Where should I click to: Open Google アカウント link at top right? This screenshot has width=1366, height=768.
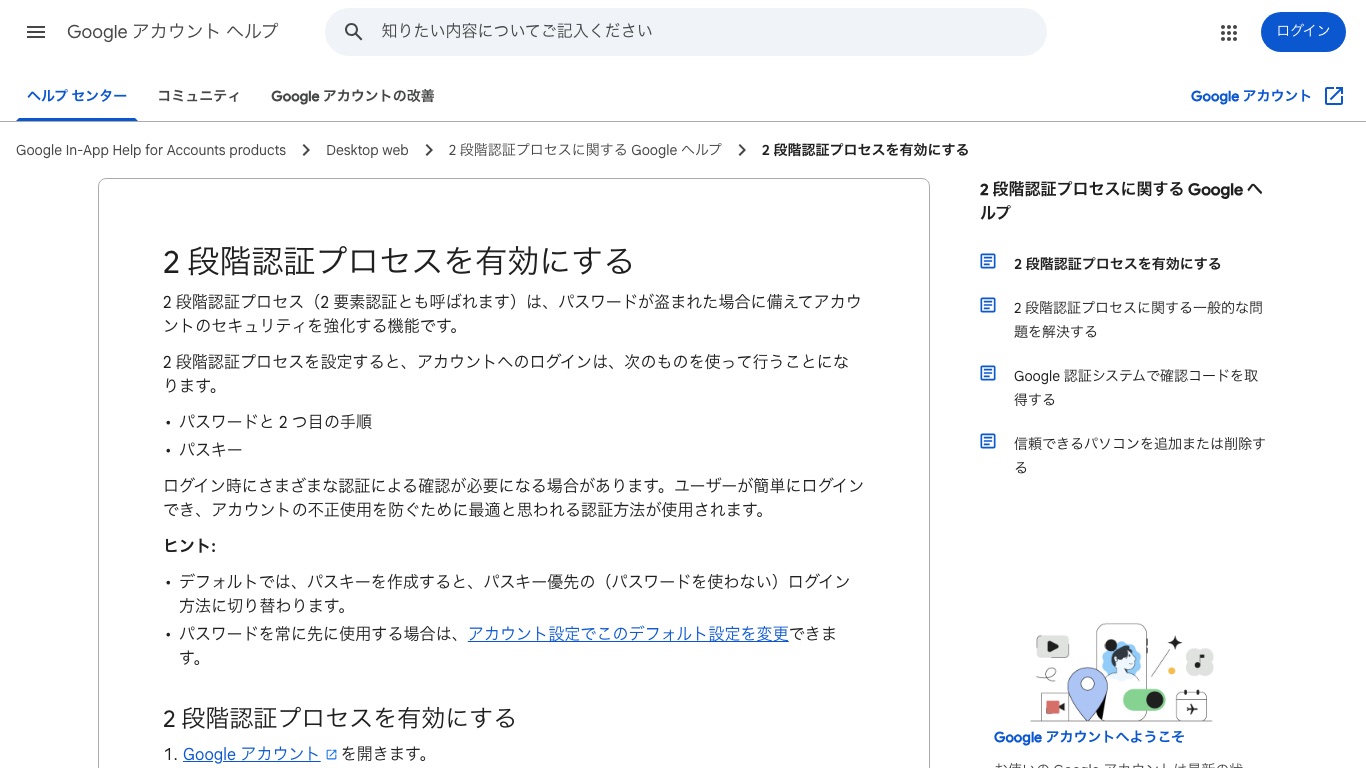(1251, 96)
